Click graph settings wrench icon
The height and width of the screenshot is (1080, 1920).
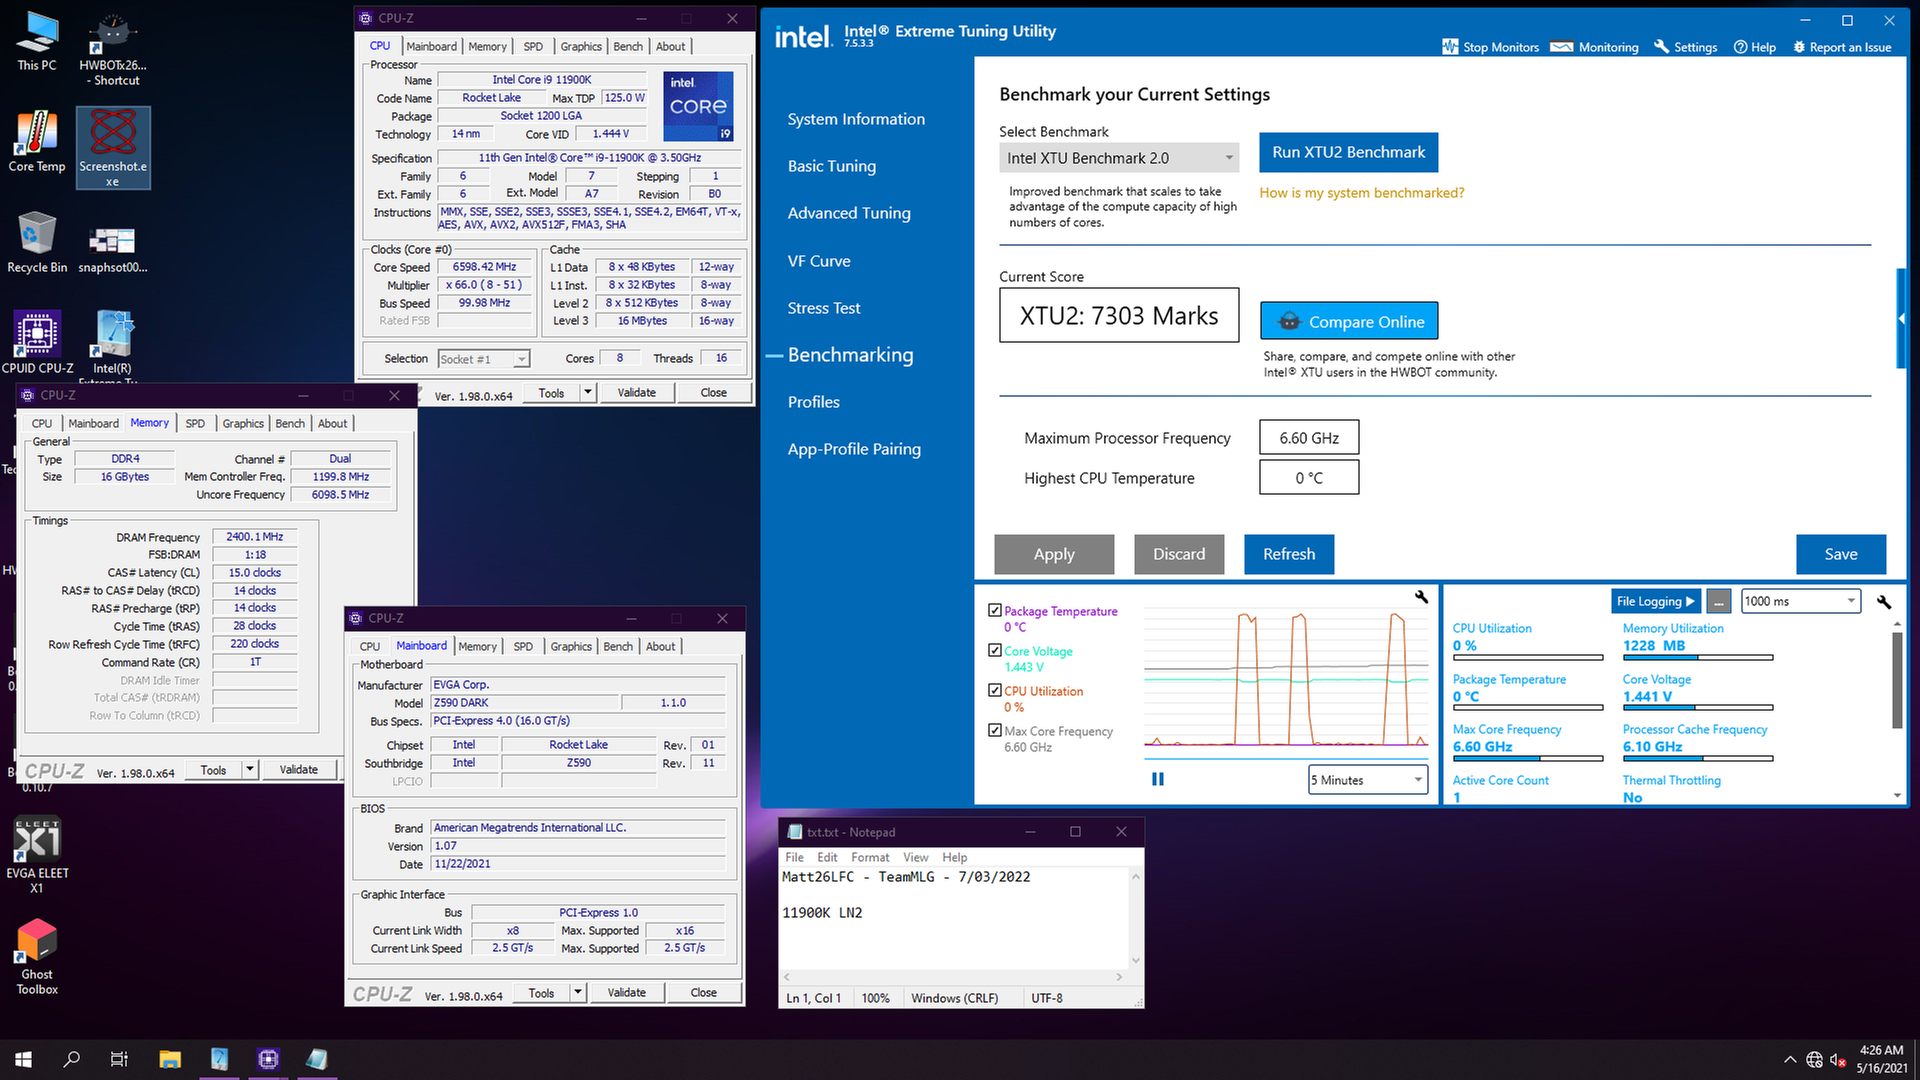[x=1421, y=597]
